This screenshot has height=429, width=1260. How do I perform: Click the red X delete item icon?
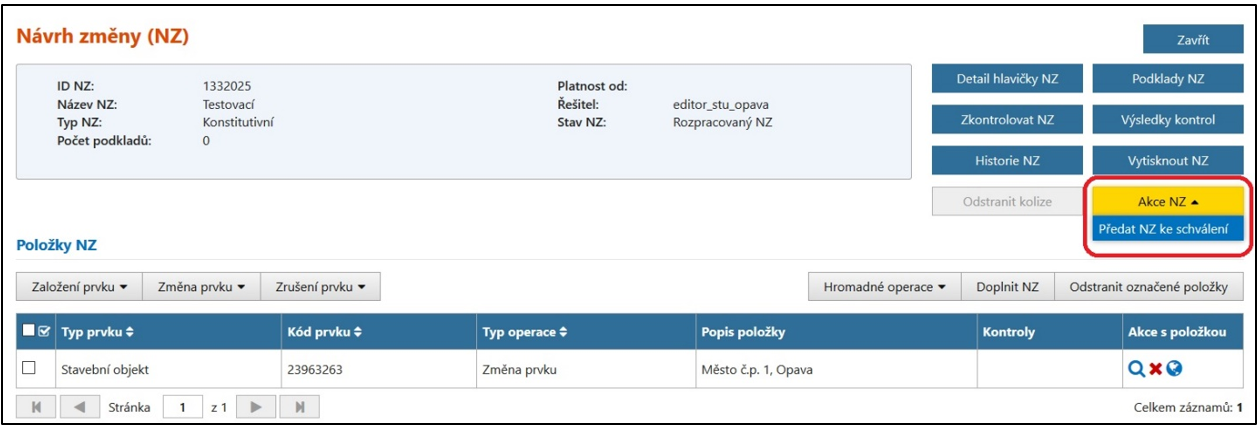pyautogui.click(x=1155, y=368)
